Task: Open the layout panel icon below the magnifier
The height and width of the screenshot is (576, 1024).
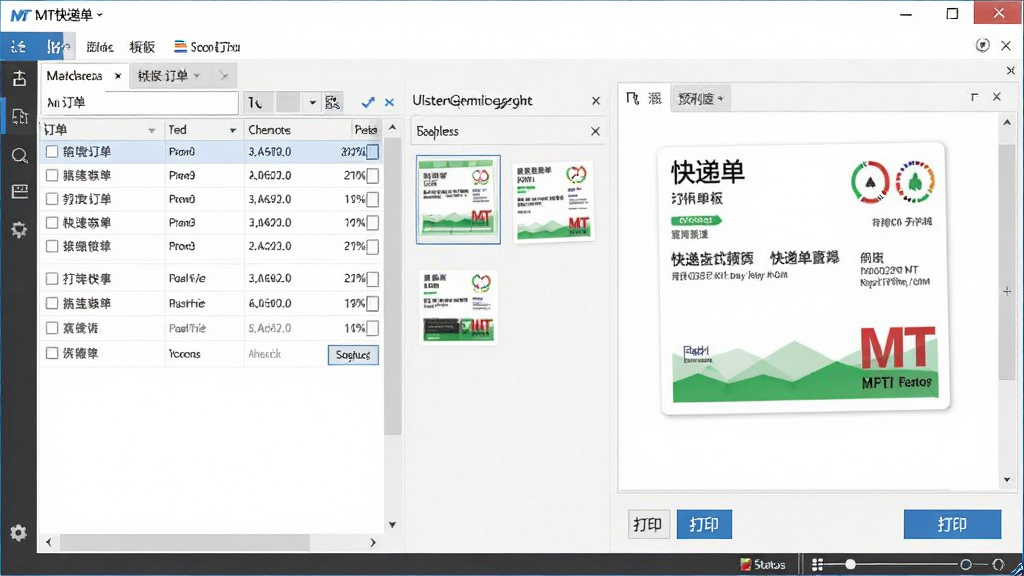Action: click(20, 192)
